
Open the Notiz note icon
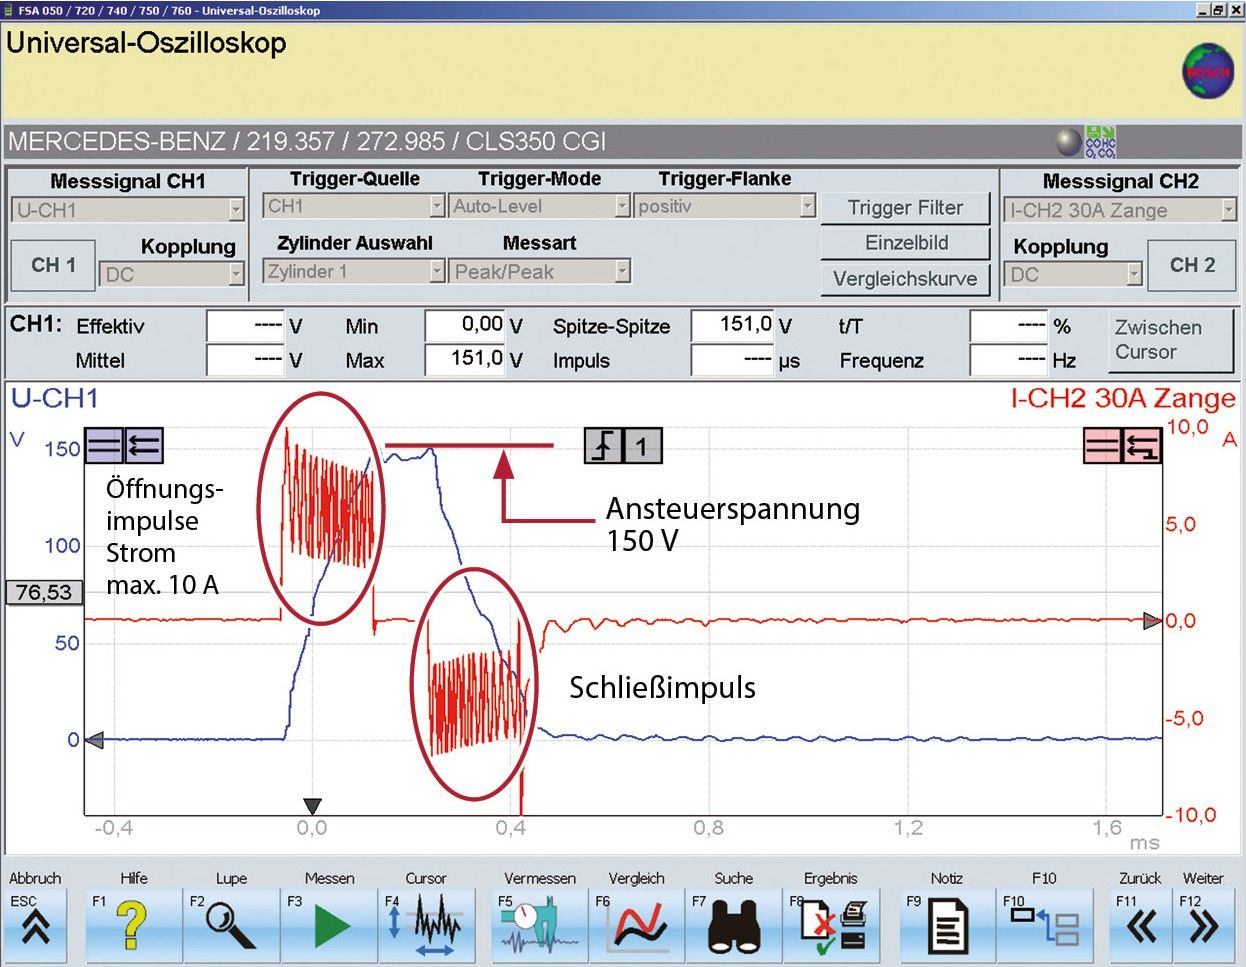coord(945,923)
